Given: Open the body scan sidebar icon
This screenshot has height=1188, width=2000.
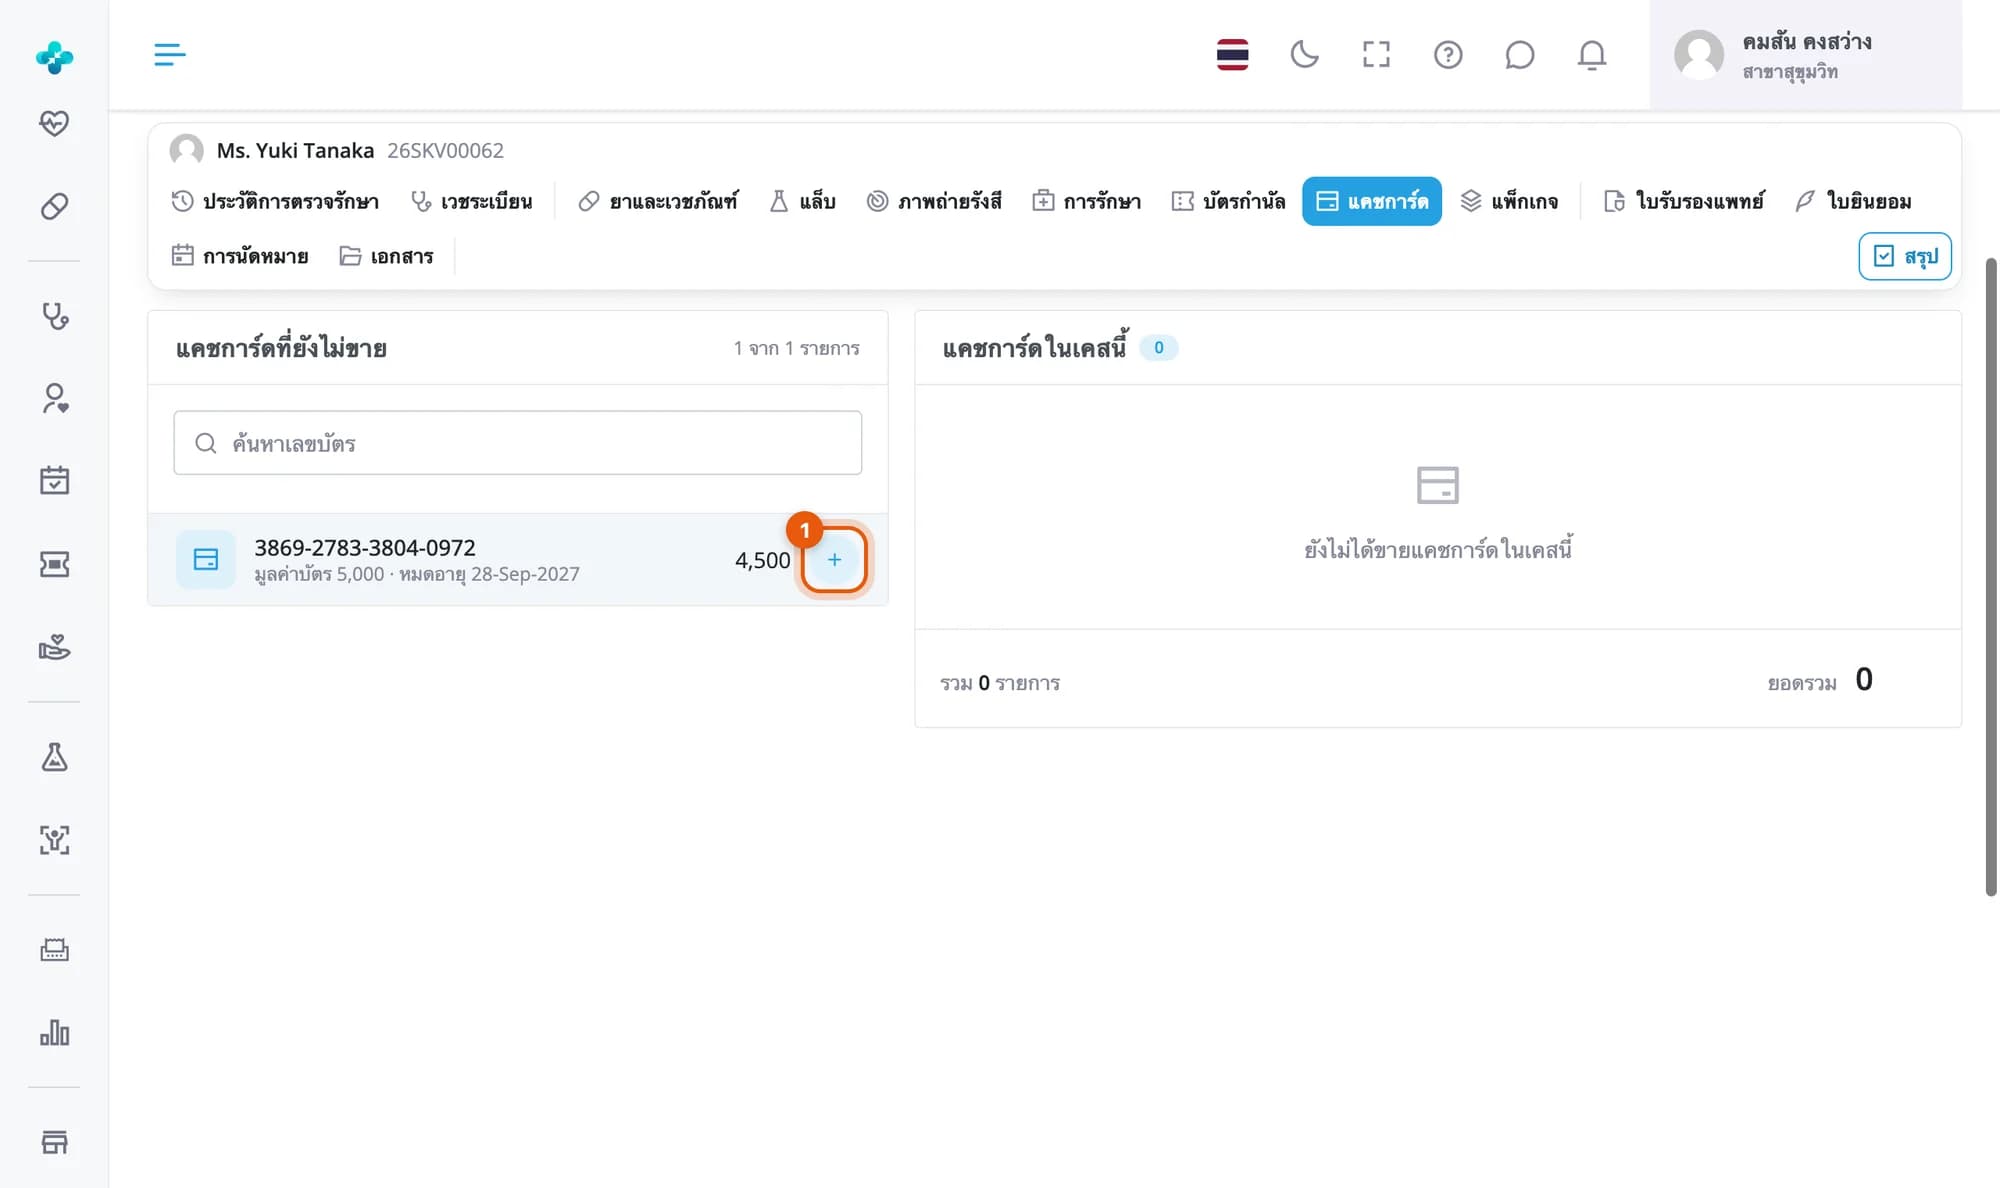Looking at the screenshot, I should [x=54, y=840].
